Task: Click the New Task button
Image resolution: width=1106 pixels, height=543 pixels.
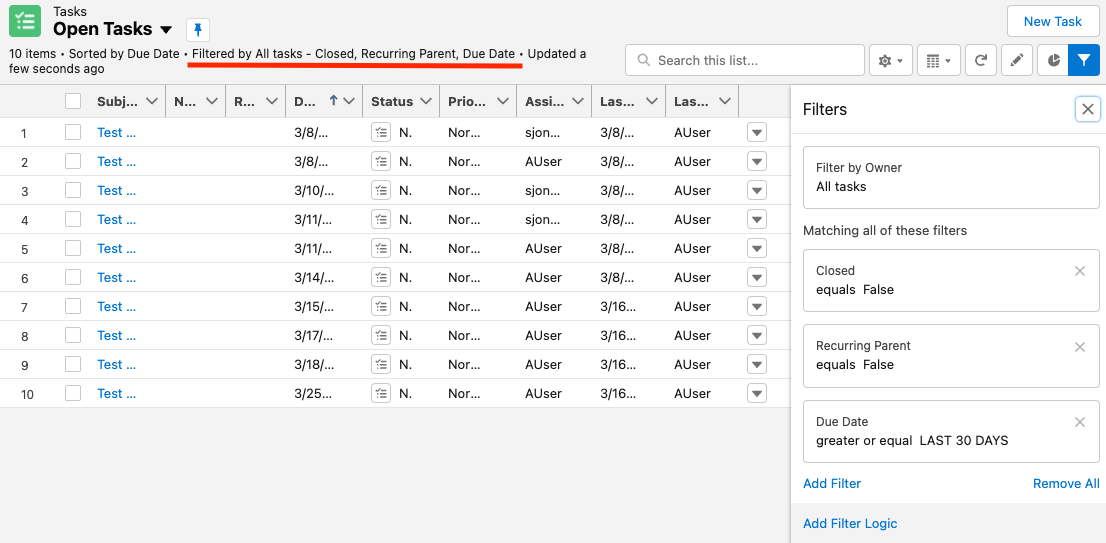Action: pyautogui.click(x=1052, y=21)
